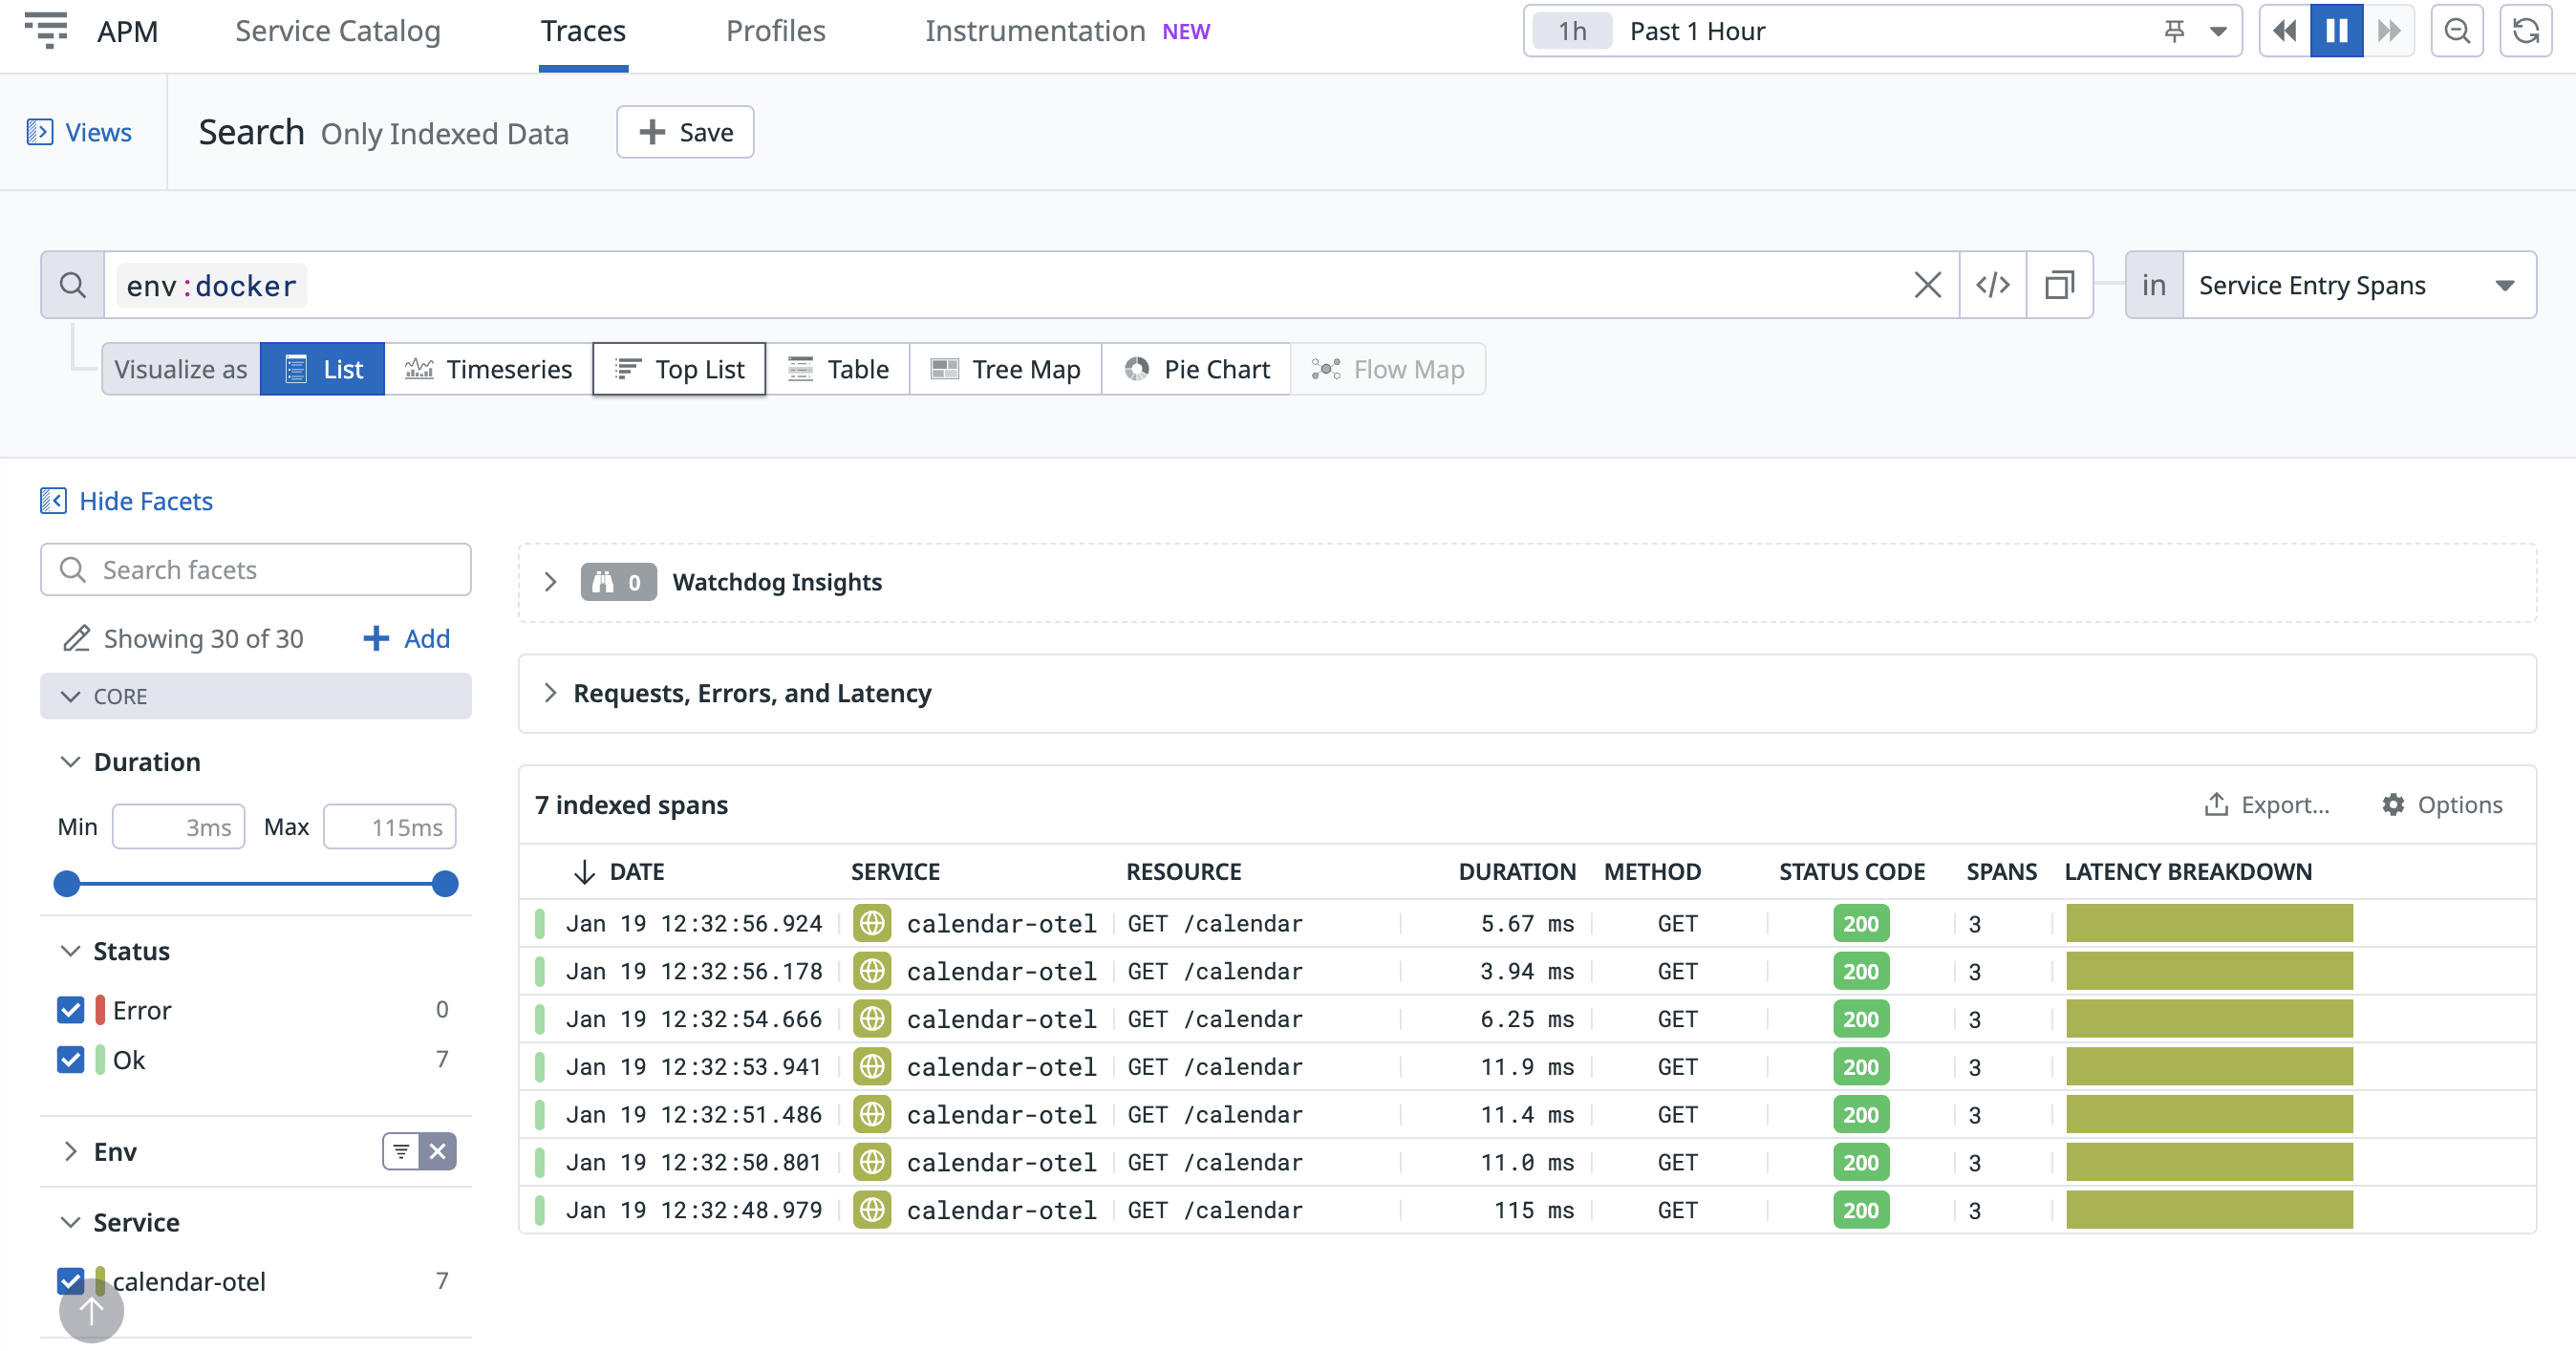Viewport: 2576px width, 1351px height.
Task: Collapse the Duration facet
Action: tap(70, 762)
